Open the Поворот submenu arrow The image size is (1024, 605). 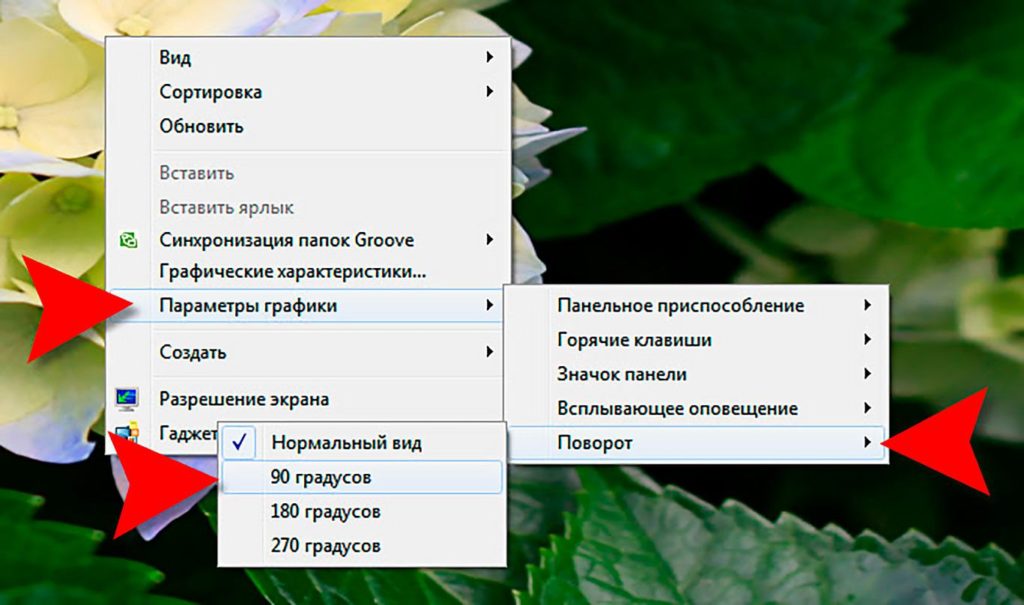[867, 442]
